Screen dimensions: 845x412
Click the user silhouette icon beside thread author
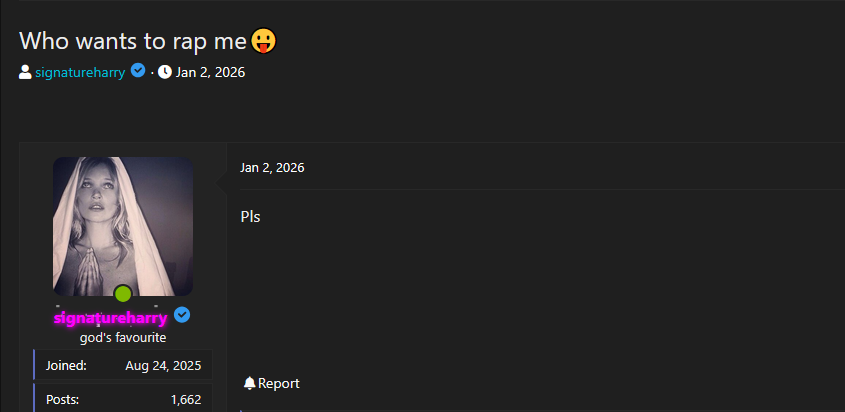pyautogui.click(x=25, y=72)
